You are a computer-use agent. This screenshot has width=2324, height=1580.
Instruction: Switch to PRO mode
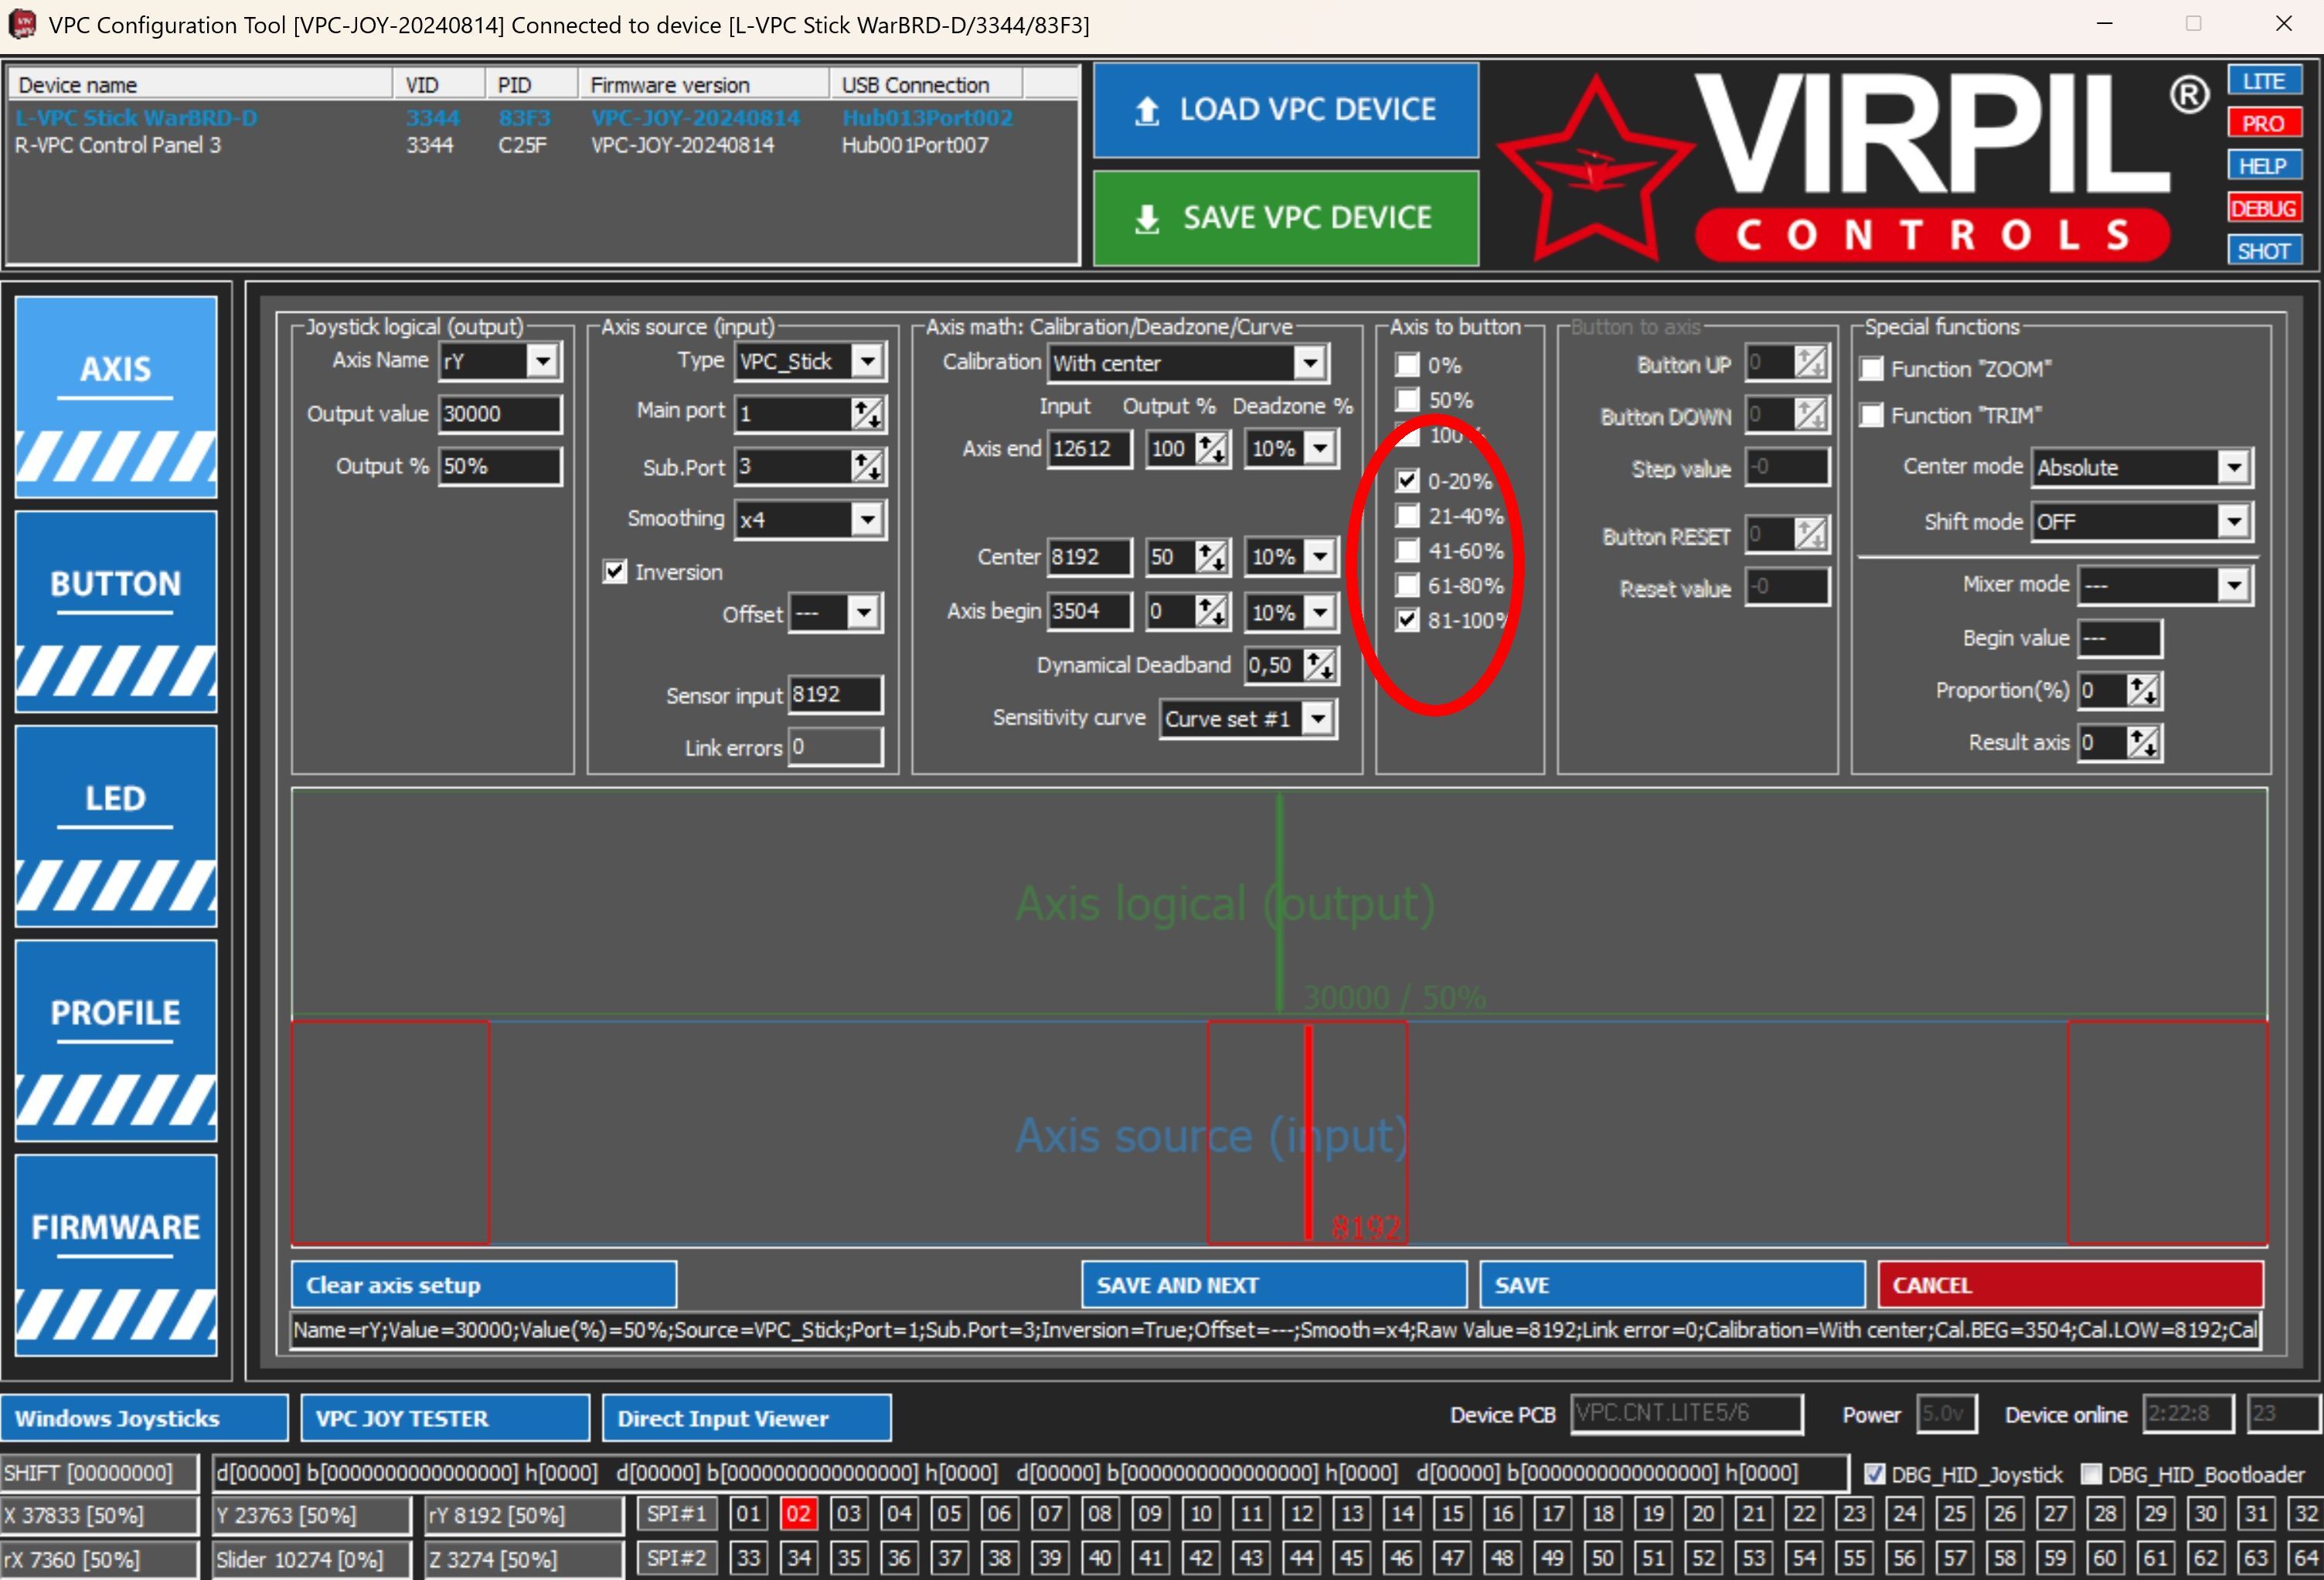click(2264, 123)
